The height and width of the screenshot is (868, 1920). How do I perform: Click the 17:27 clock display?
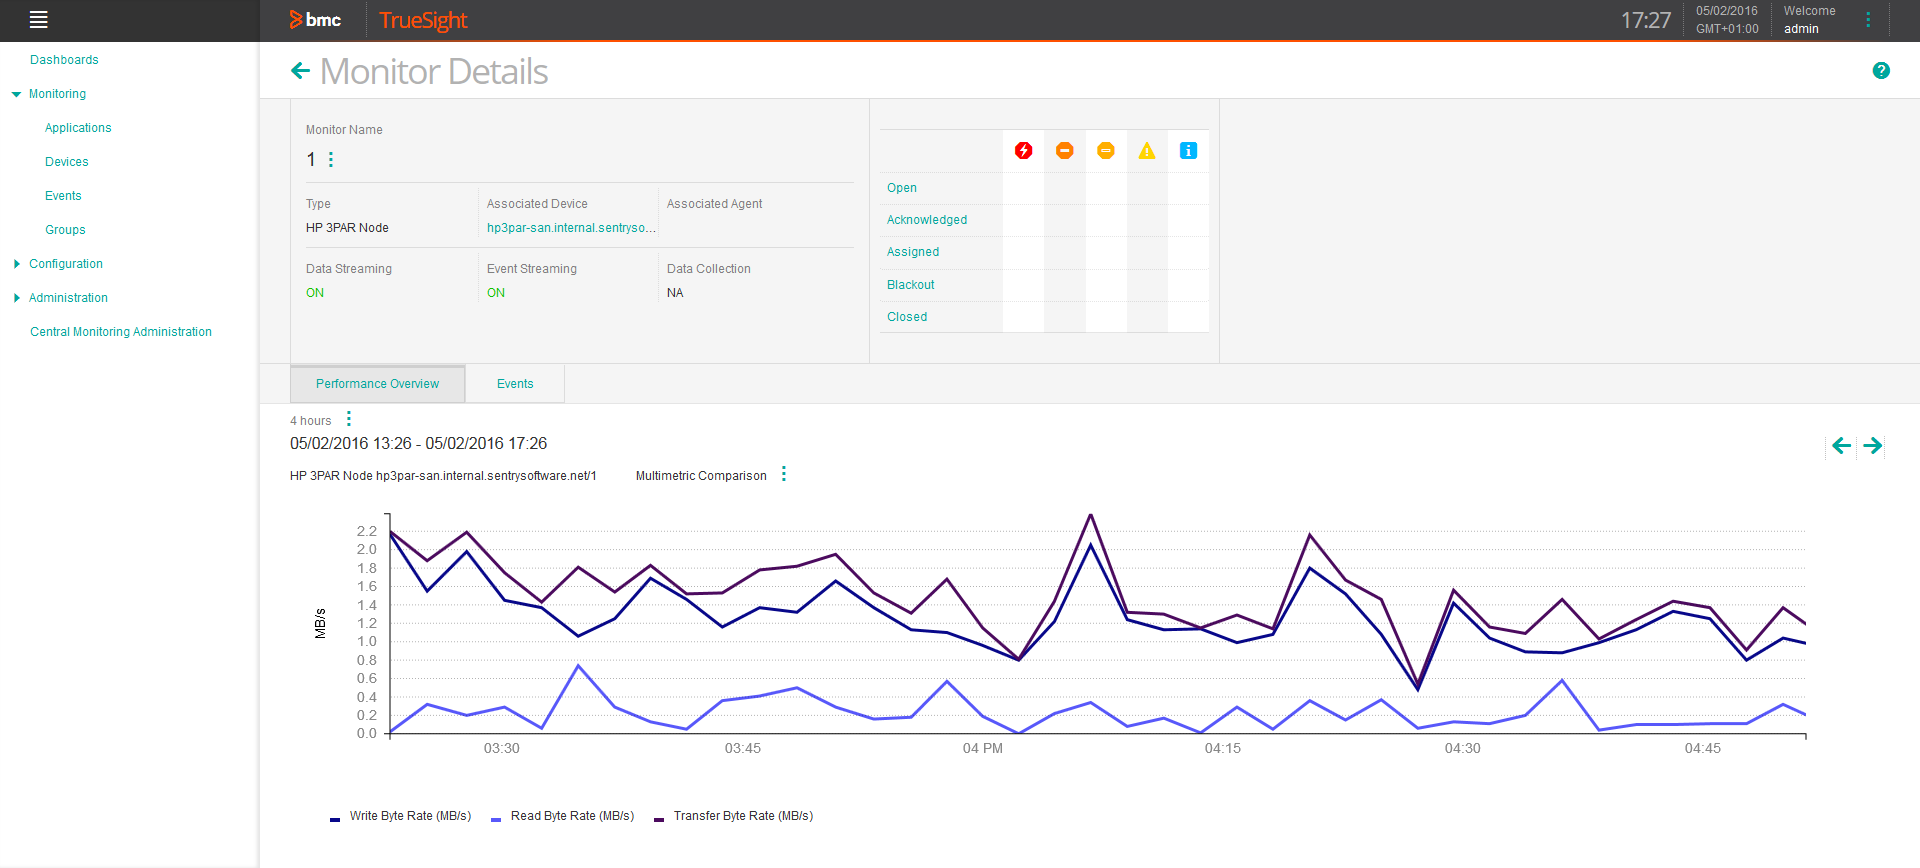pyautogui.click(x=1646, y=20)
